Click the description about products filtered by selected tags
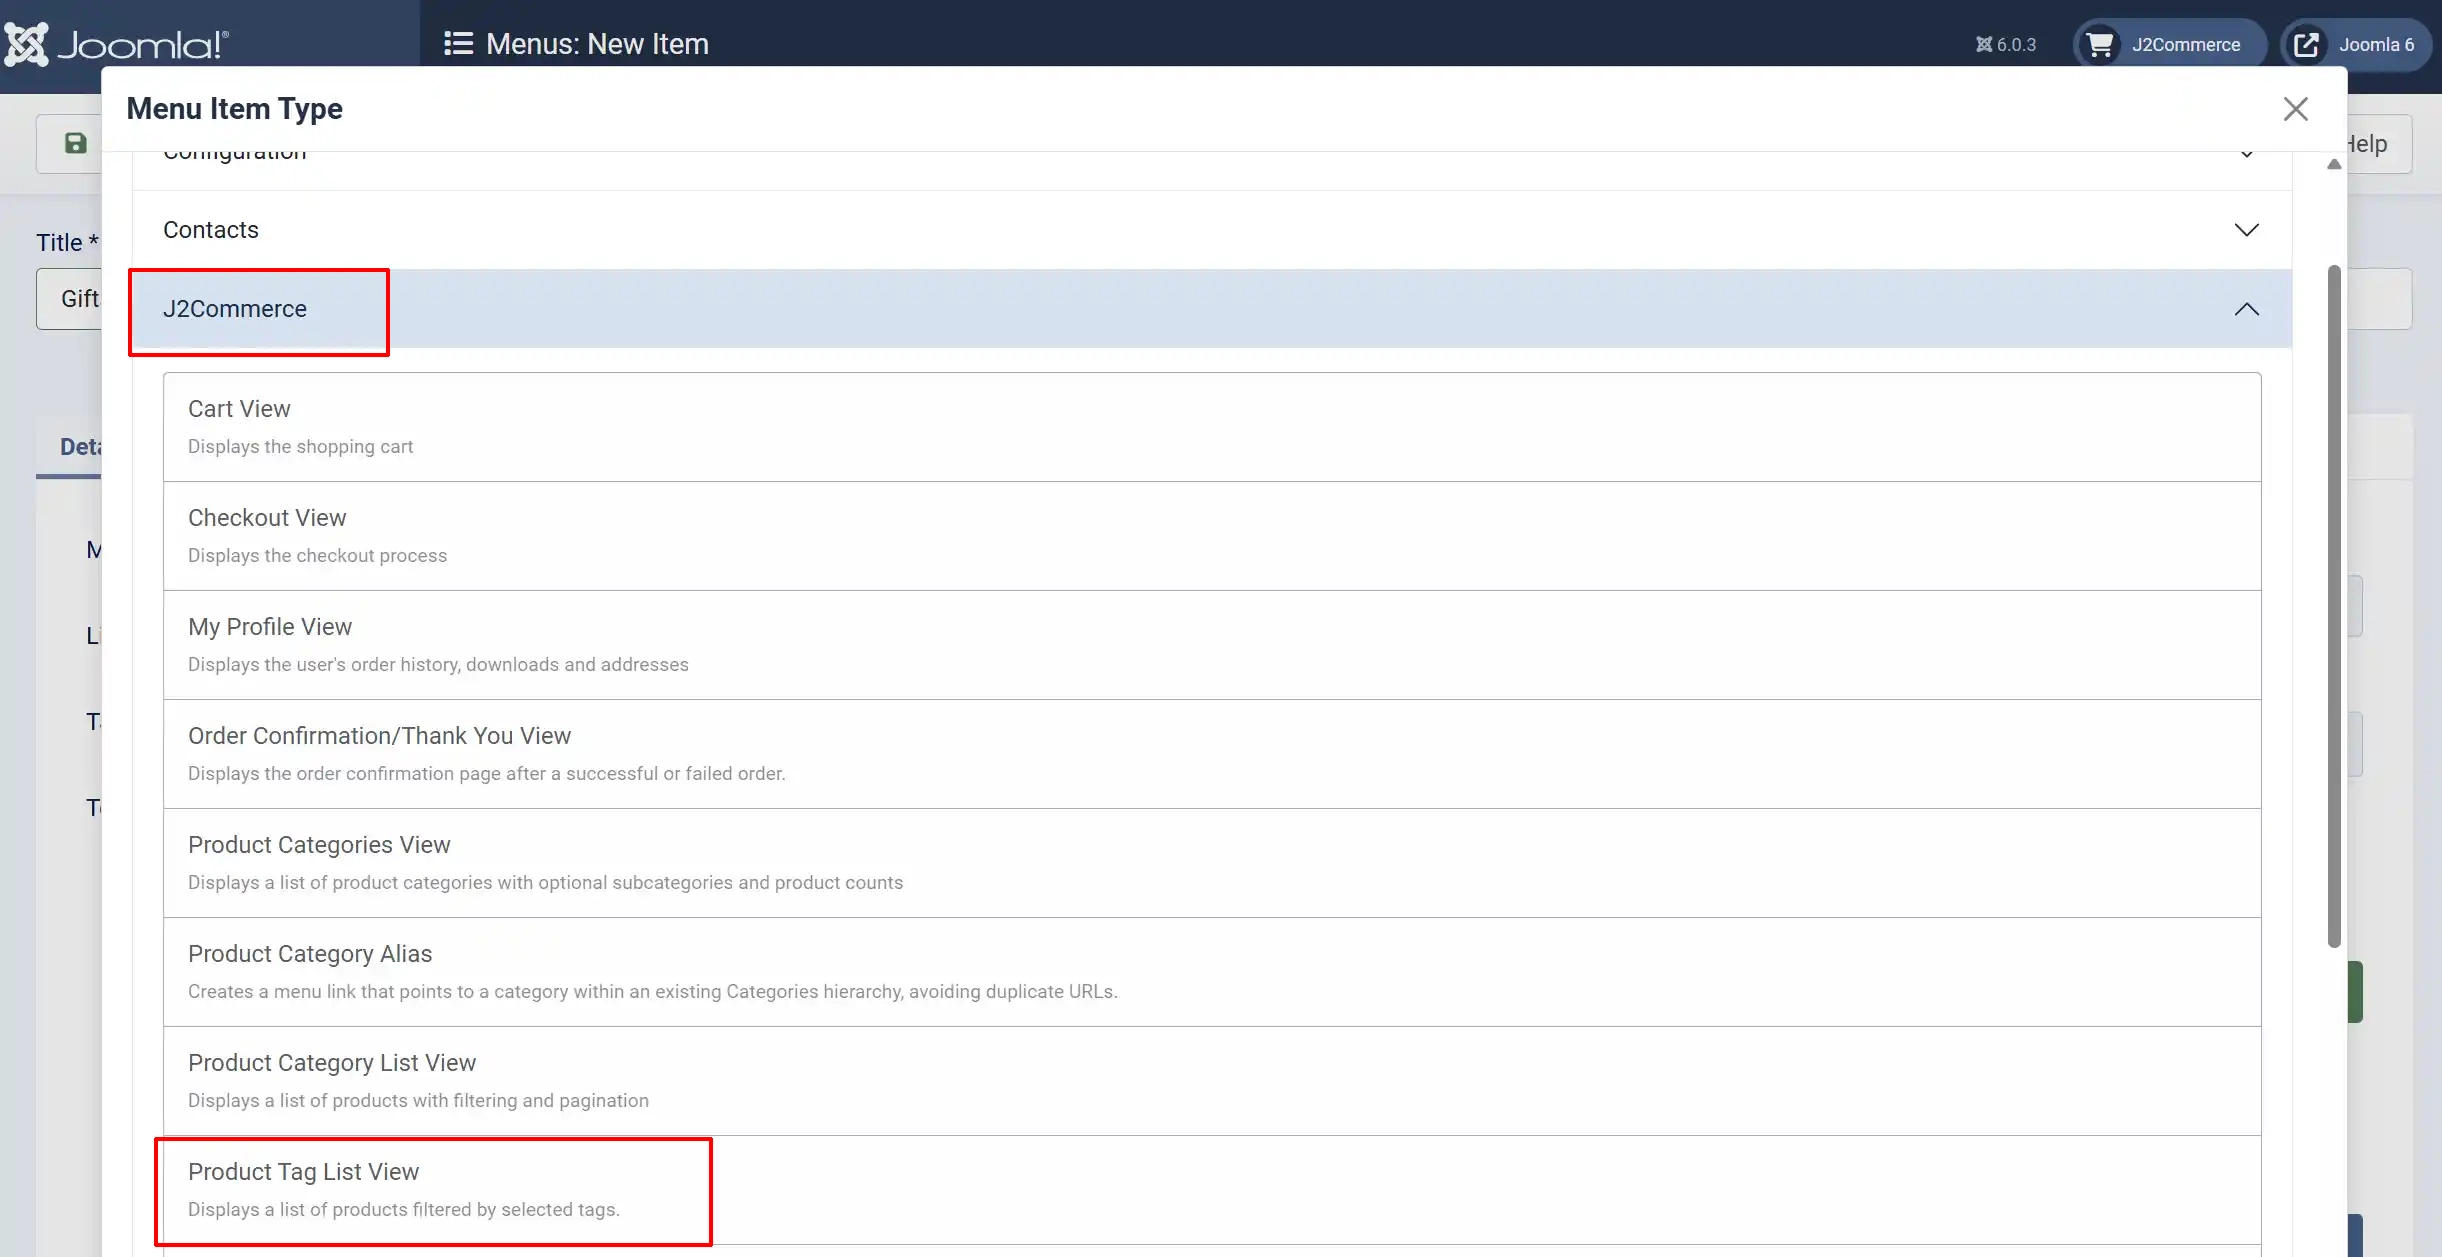Viewport: 2442px width, 1257px height. pyautogui.click(x=404, y=1210)
